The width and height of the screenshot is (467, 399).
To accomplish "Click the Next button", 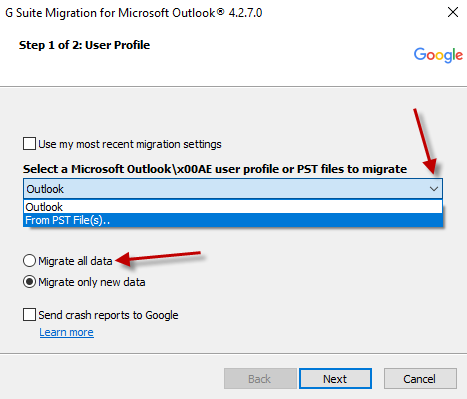I will pyautogui.click(x=335, y=379).
